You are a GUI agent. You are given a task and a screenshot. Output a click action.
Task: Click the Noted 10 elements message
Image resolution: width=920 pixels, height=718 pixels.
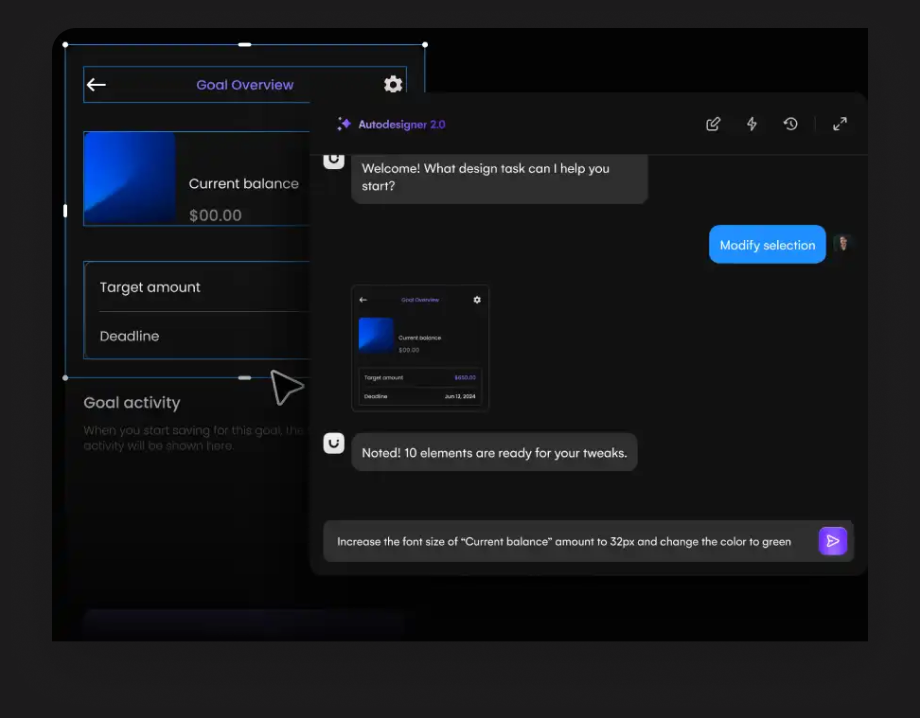coord(494,452)
